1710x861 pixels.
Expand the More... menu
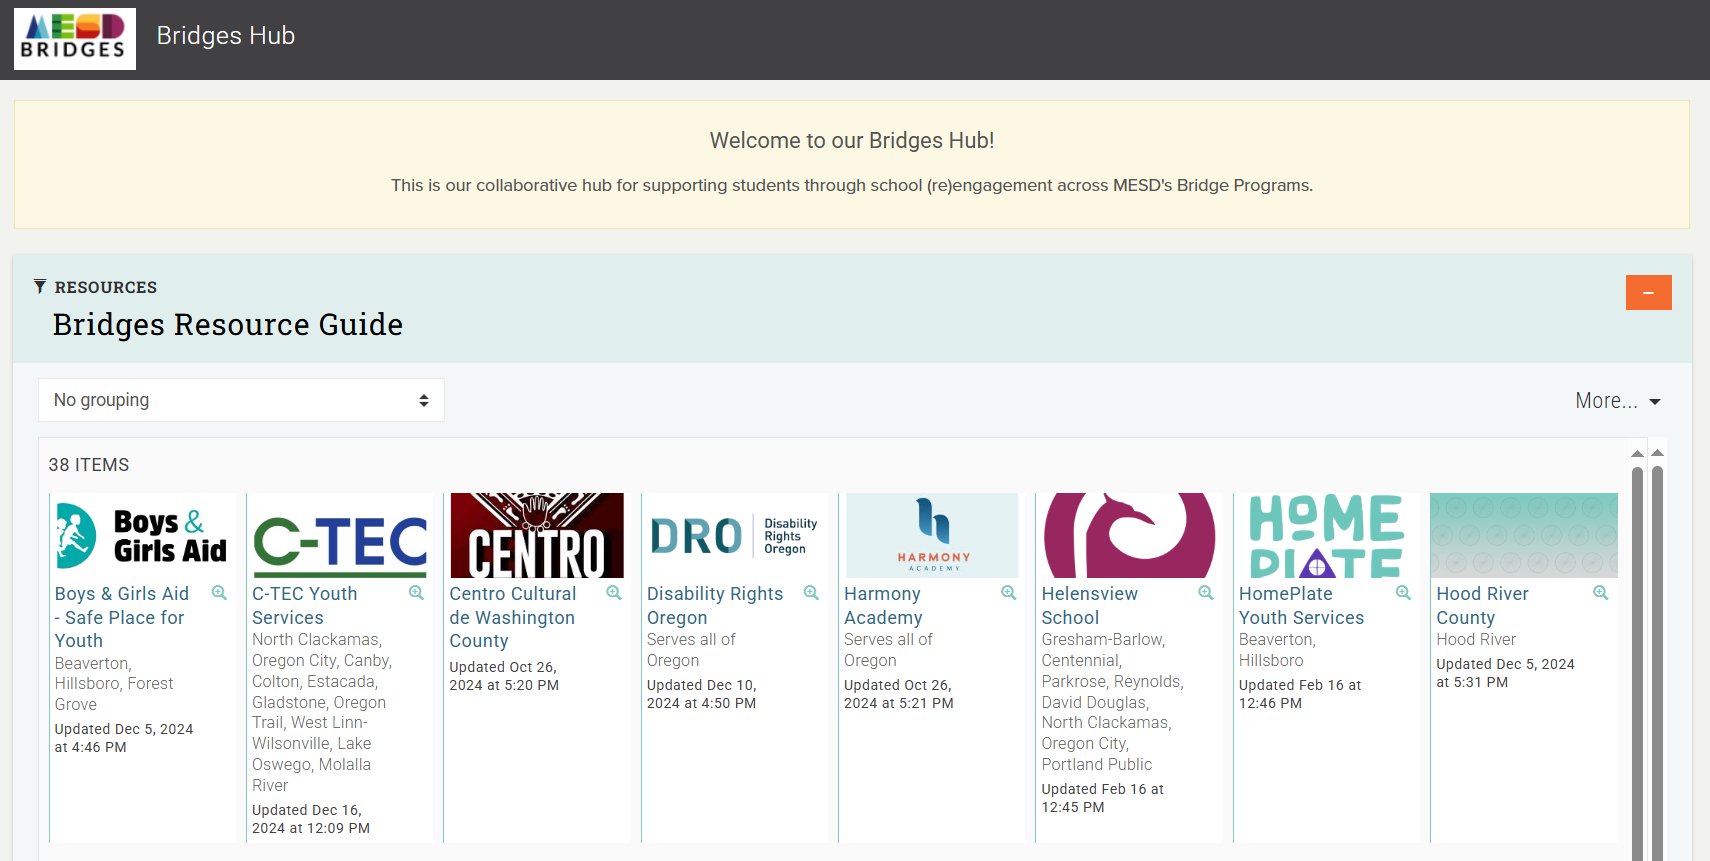click(x=1617, y=401)
